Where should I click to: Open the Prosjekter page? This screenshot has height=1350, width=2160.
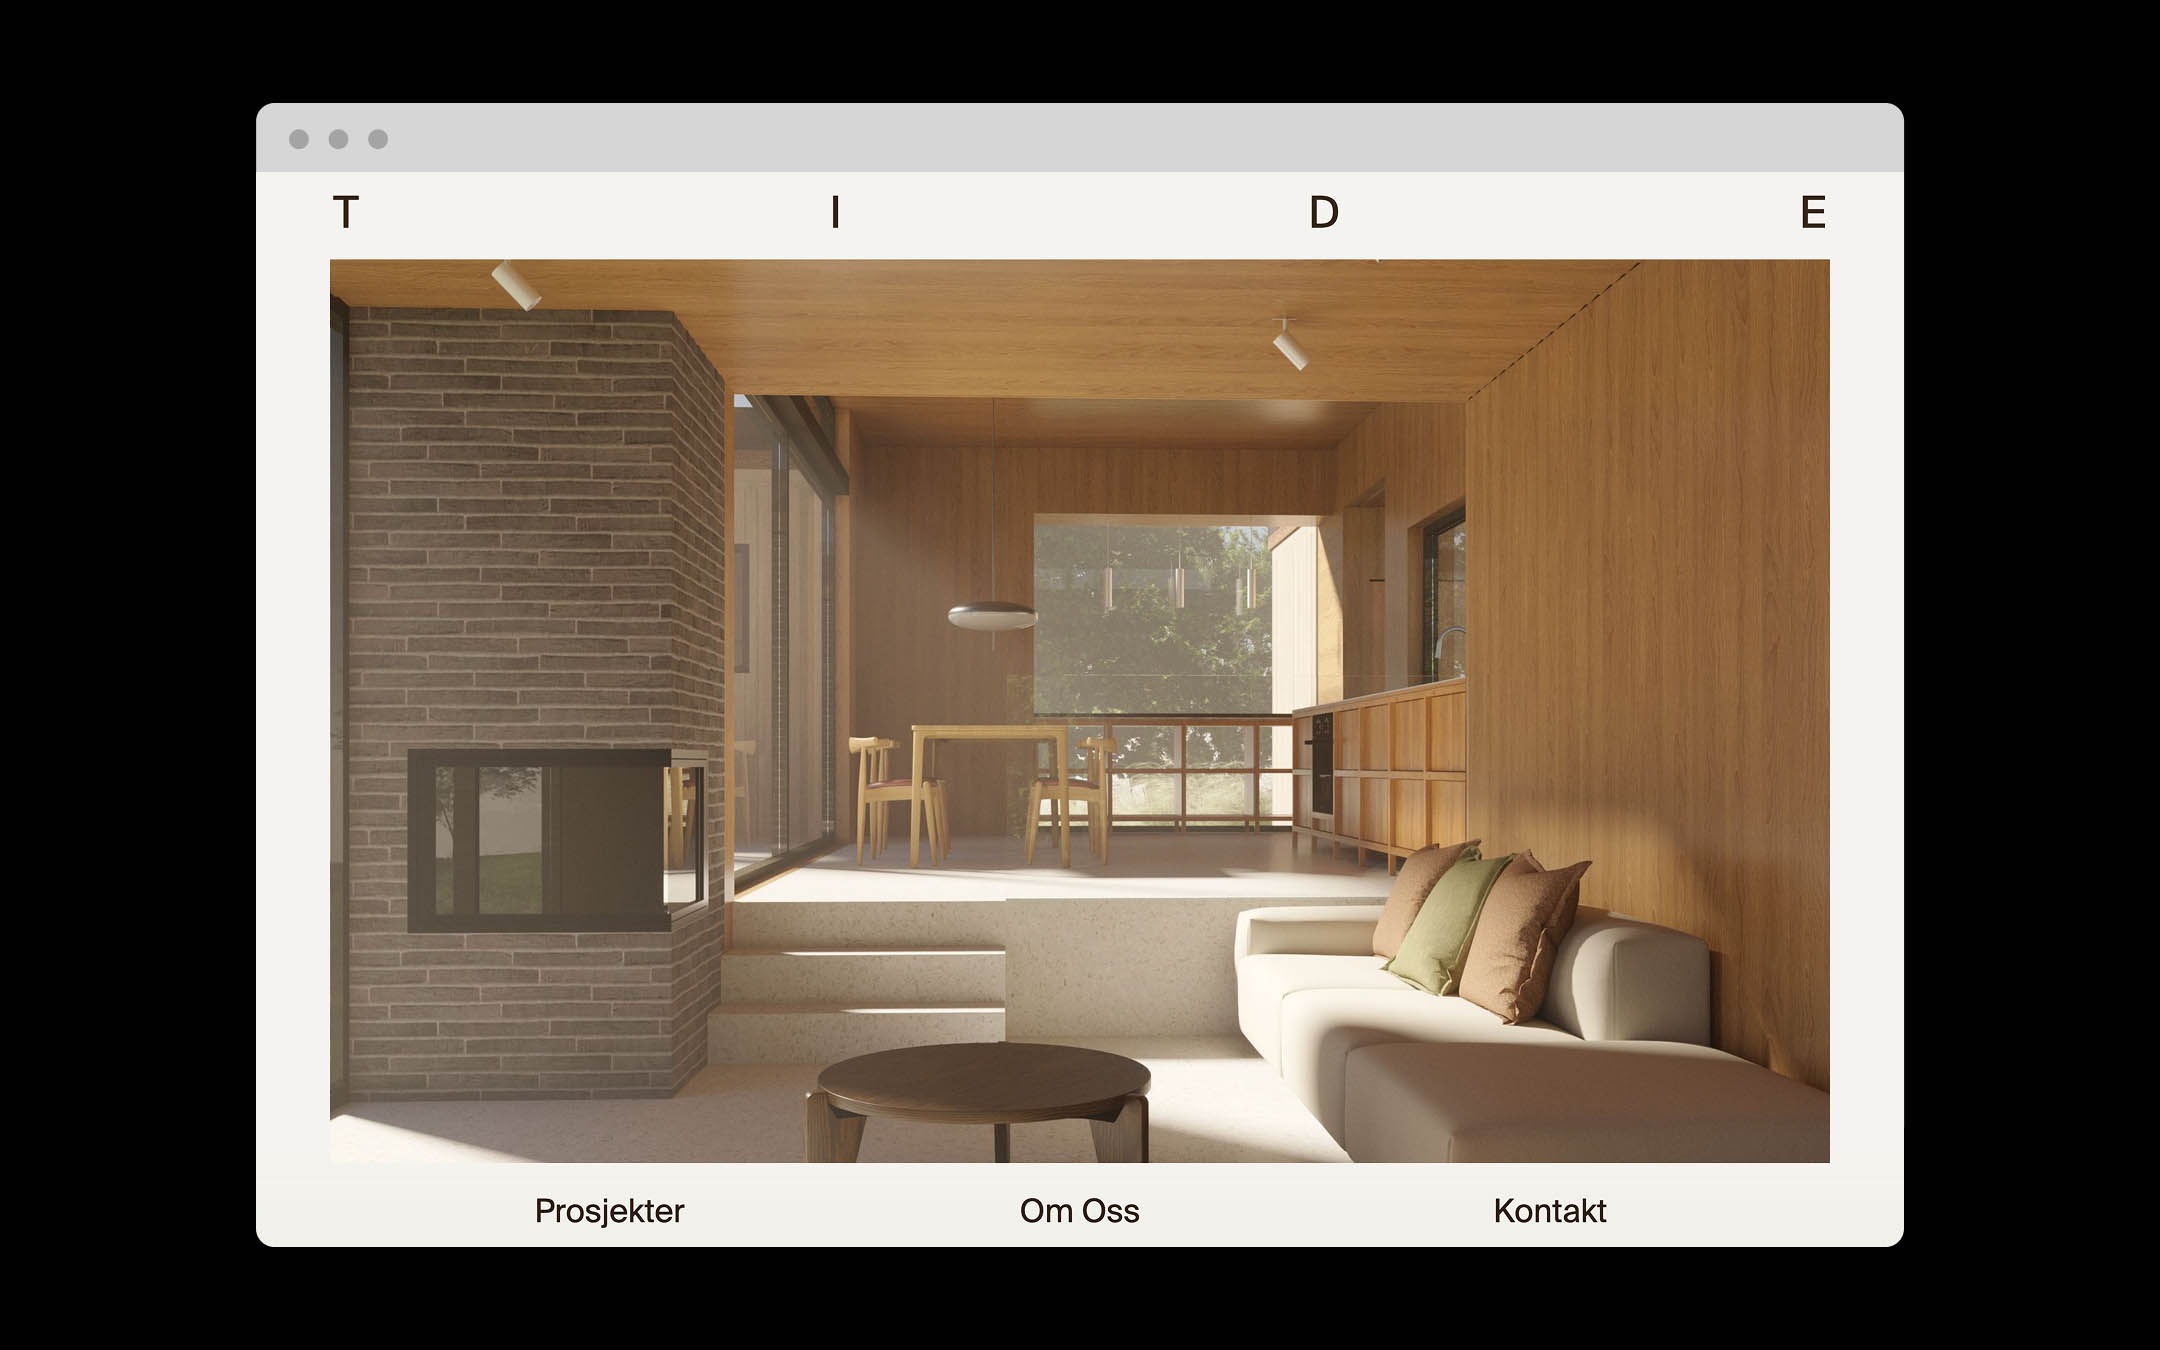click(x=609, y=1211)
